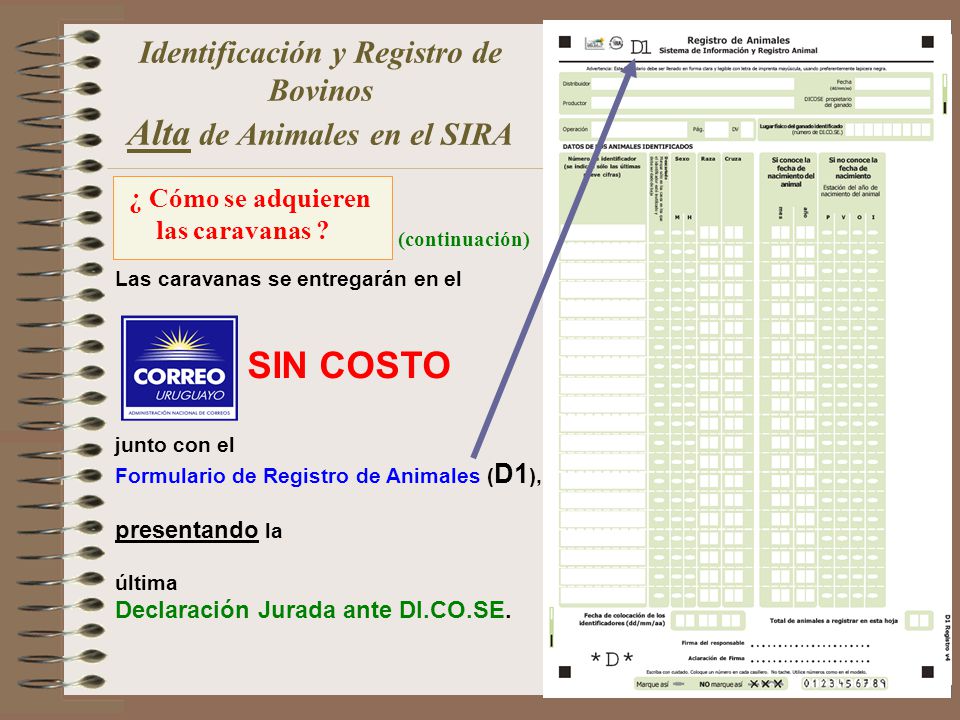Click 'Declaración Jurada ante DI.CO.SE.' text

(x=313, y=610)
